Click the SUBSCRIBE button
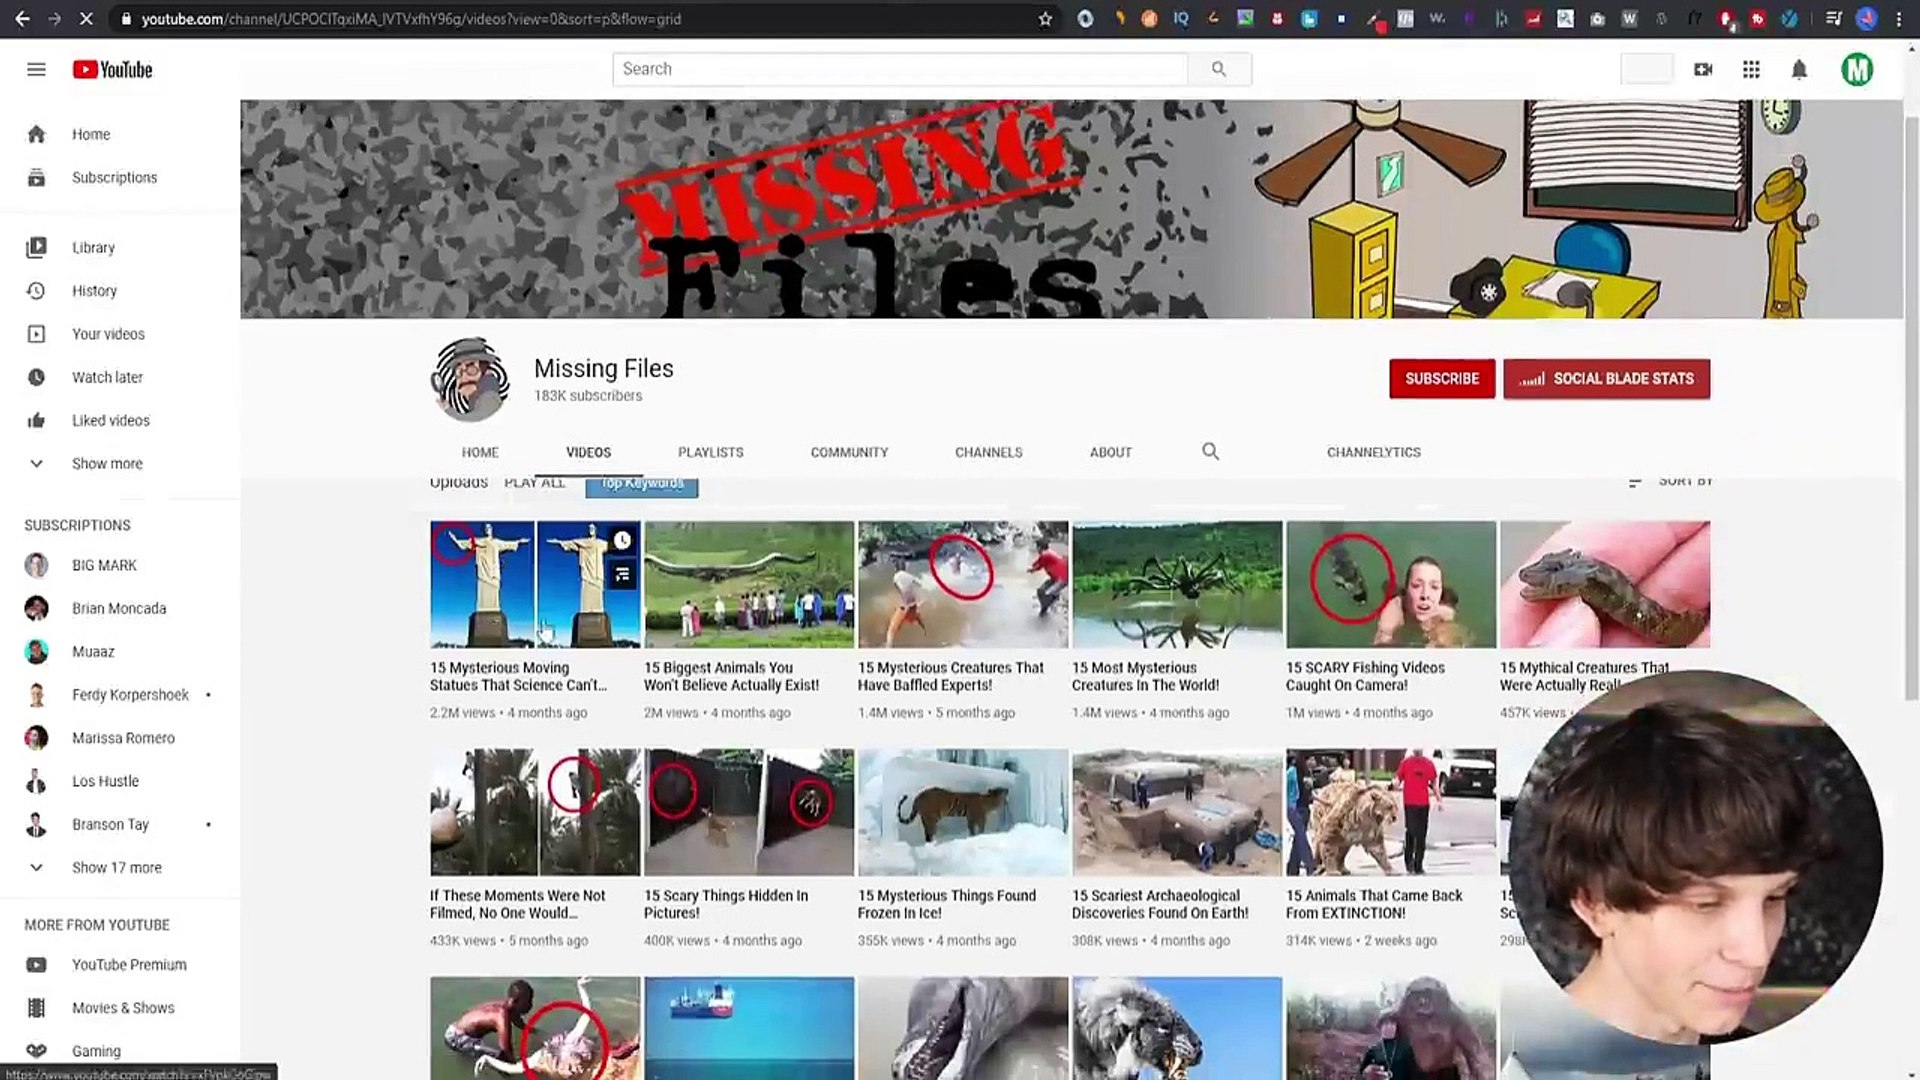 (1442, 378)
